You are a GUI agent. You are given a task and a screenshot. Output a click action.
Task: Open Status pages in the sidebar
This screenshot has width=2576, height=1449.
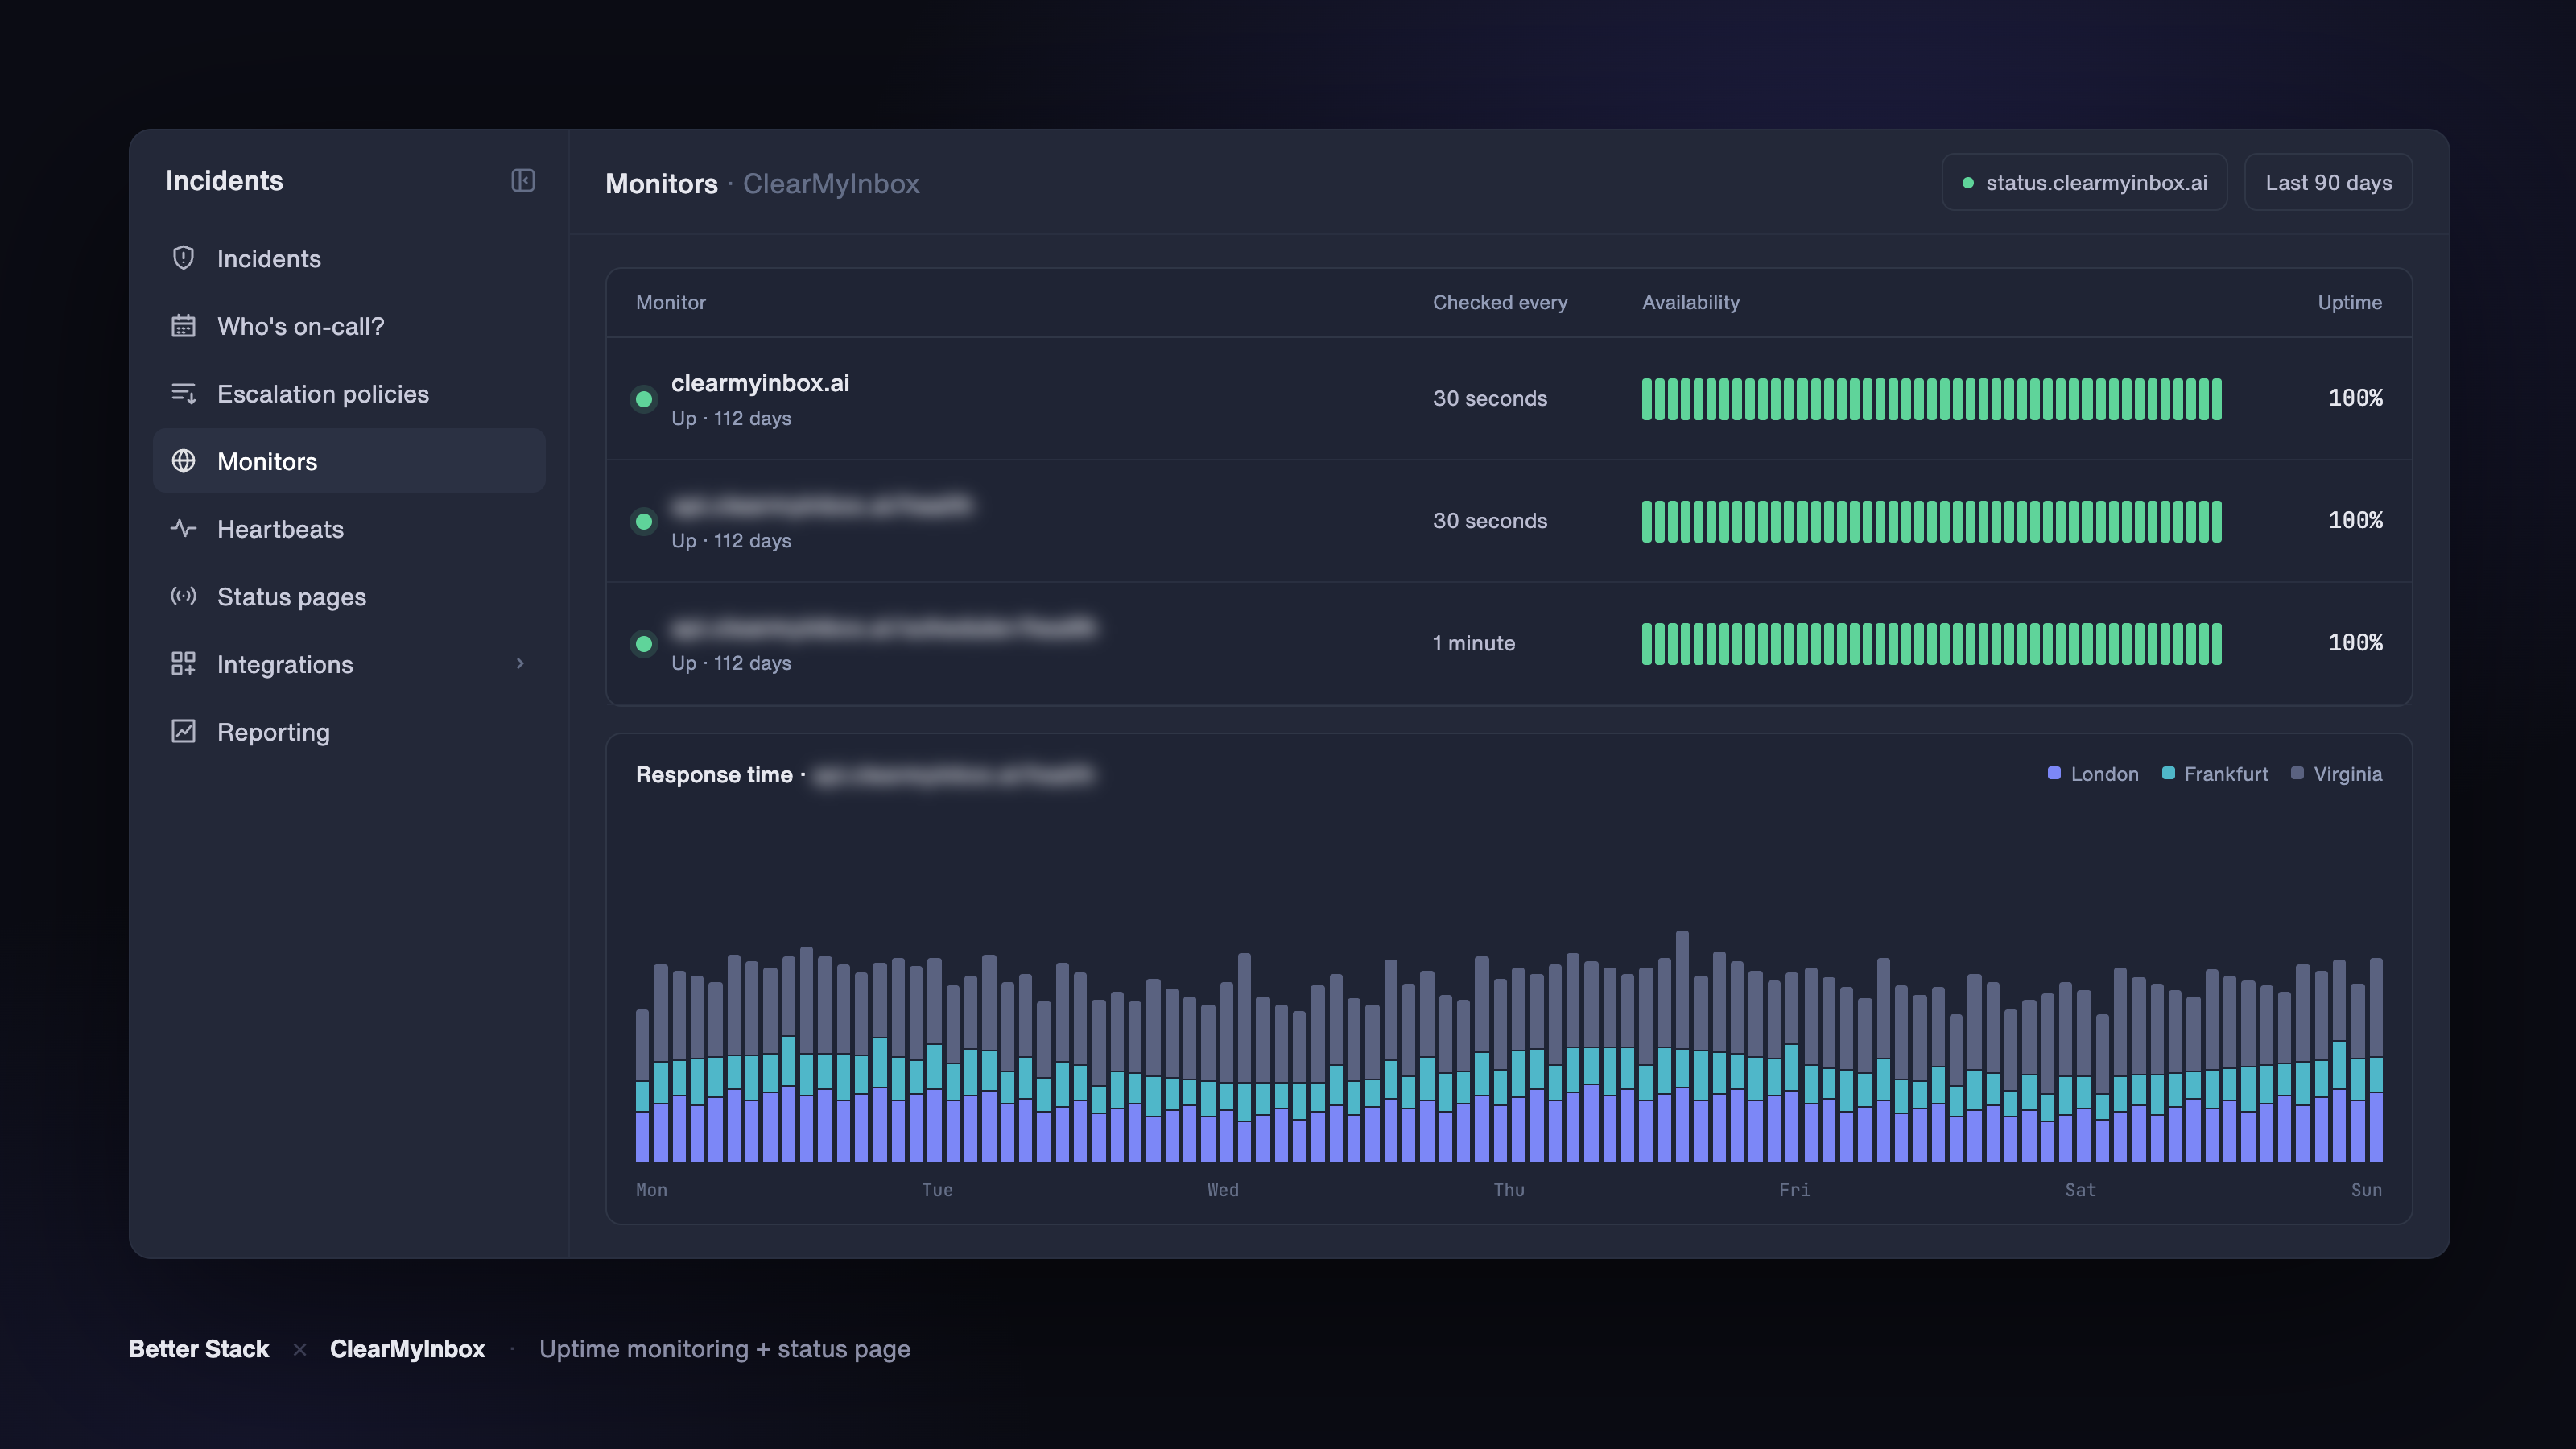click(349, 597)
